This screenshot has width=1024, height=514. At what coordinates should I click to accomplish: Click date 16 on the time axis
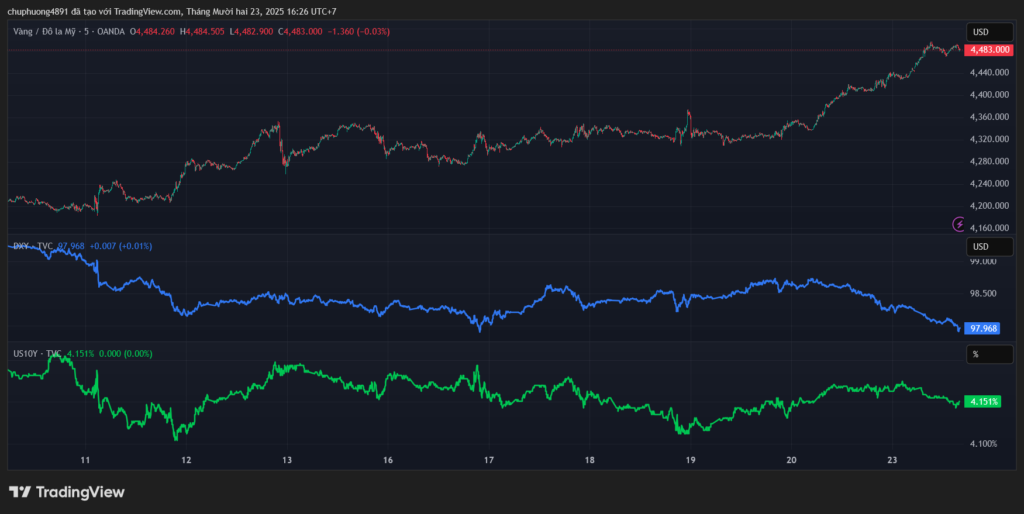point(388,461)
